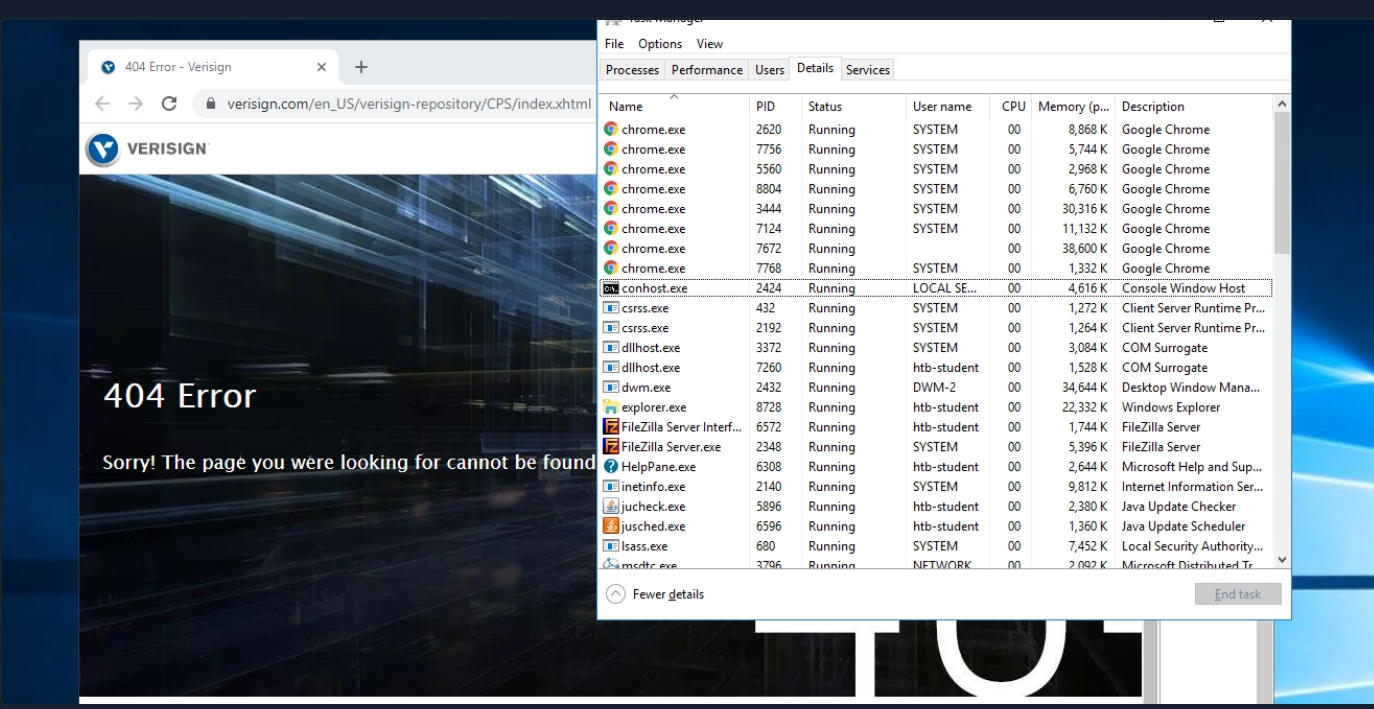Image resolution: width=1374 pixels, height=709 pixels.
Task: Select the Chrome icon for process 7124
Action: point(611,229)
